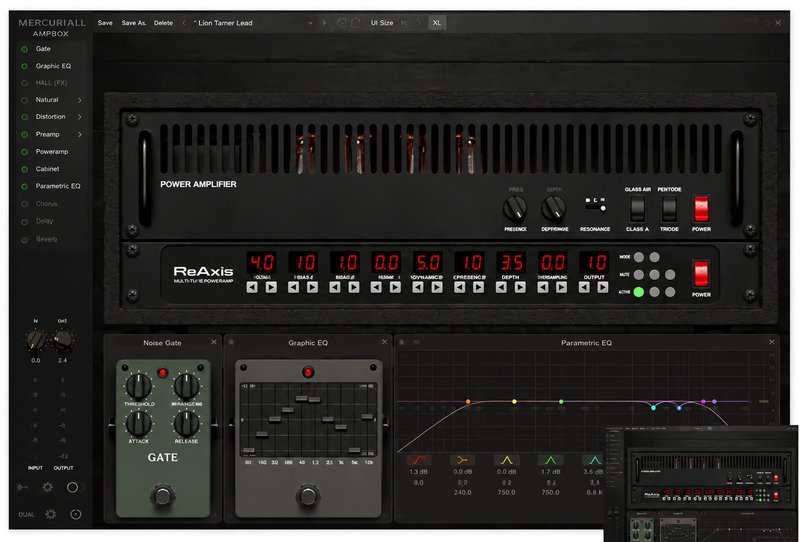The height and width of the screenshot is (542, 800).
Task: Expand the Preamp module chevron
Action: click(80, 135)
